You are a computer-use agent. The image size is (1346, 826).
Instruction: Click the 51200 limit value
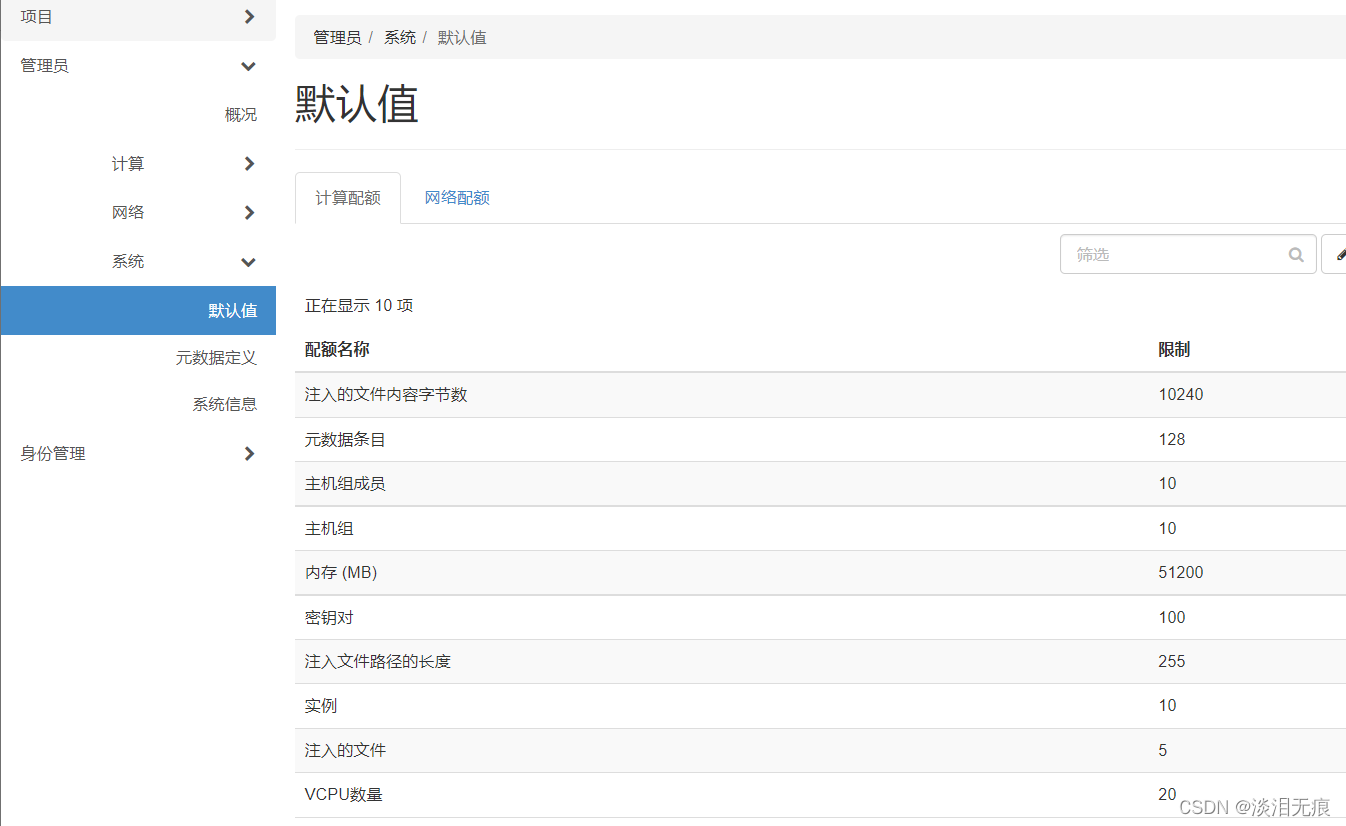(1181, 572)
